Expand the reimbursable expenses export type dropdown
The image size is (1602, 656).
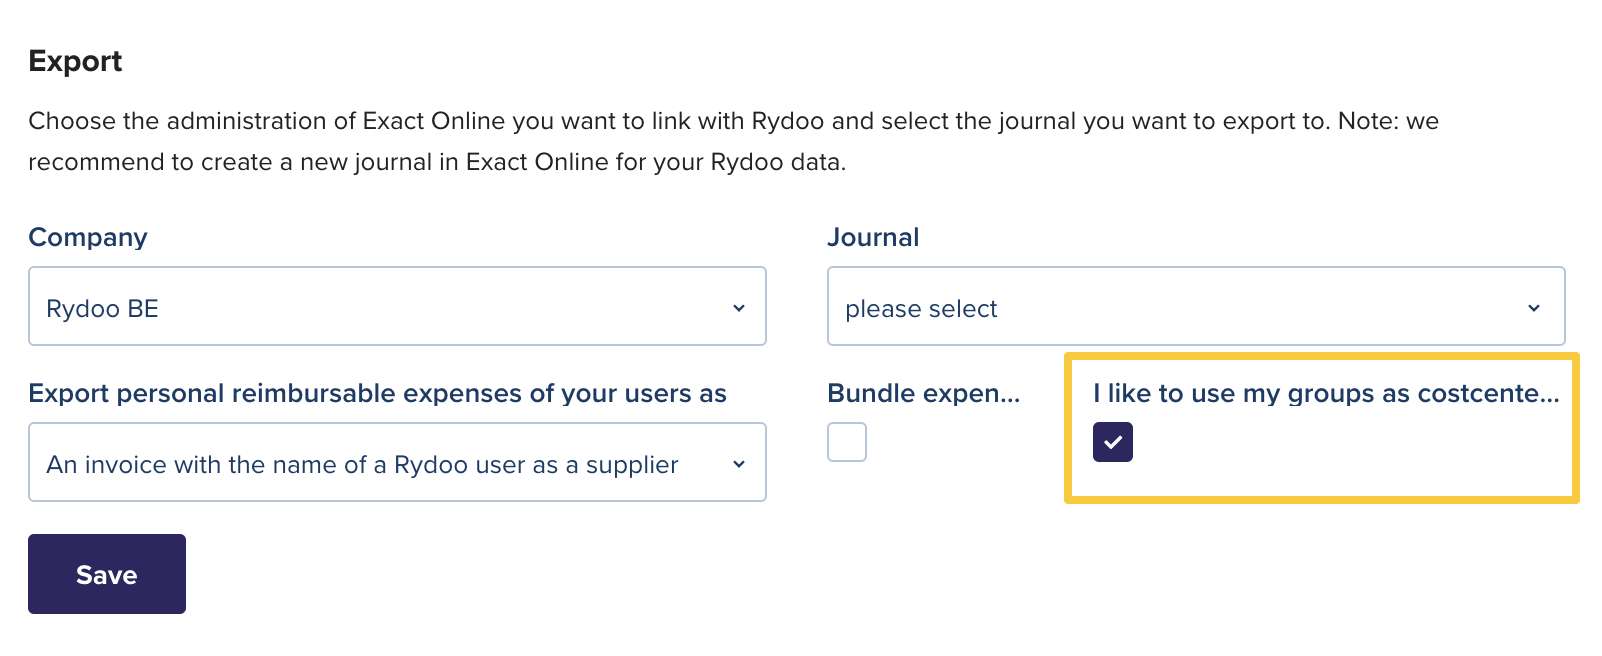(397, 463)
